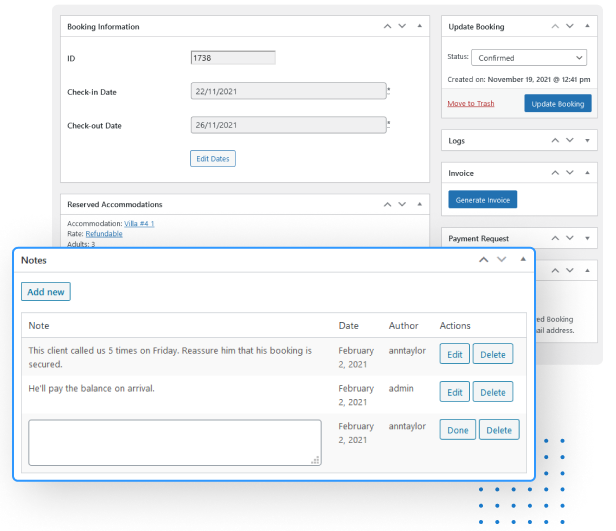Image resolution: width=616 pixels, height=531 pixels.
Task: Move Logs panel down
Action: (570, 140)
